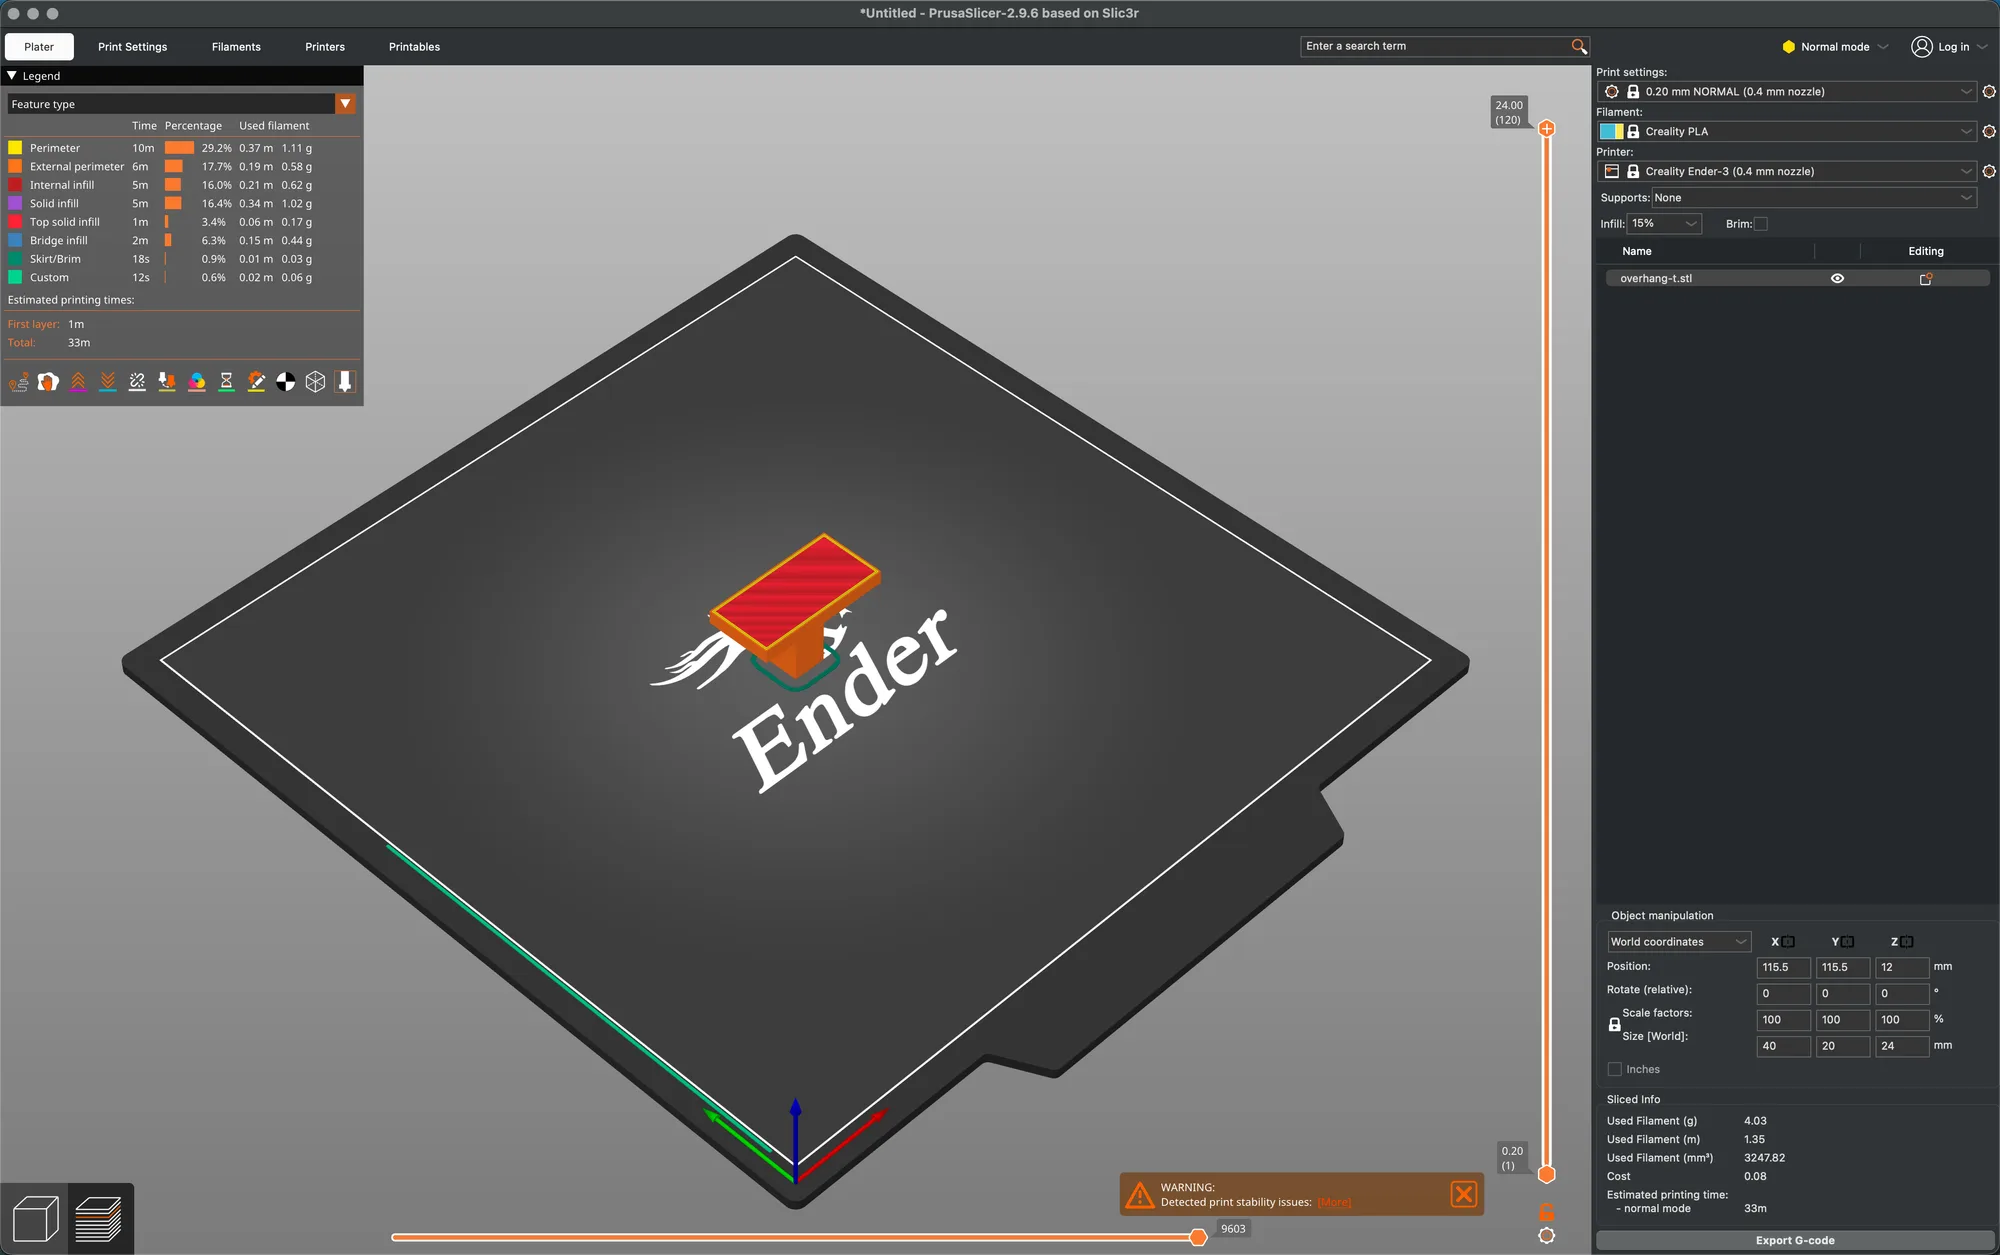This screenshot has width=2000, height=1255.
Task: Click vertical slider settings gear icon
Action: 1546,1236
